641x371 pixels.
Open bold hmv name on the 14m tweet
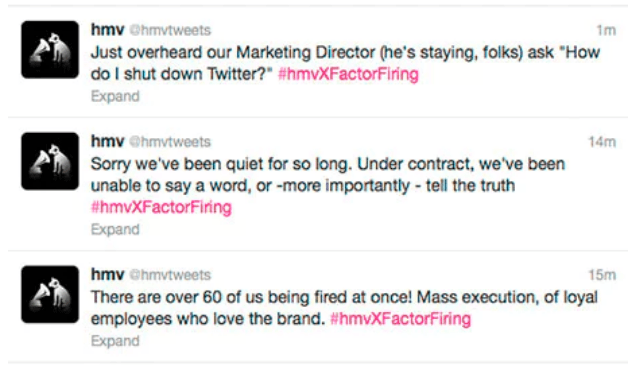[x=108, y=141]
